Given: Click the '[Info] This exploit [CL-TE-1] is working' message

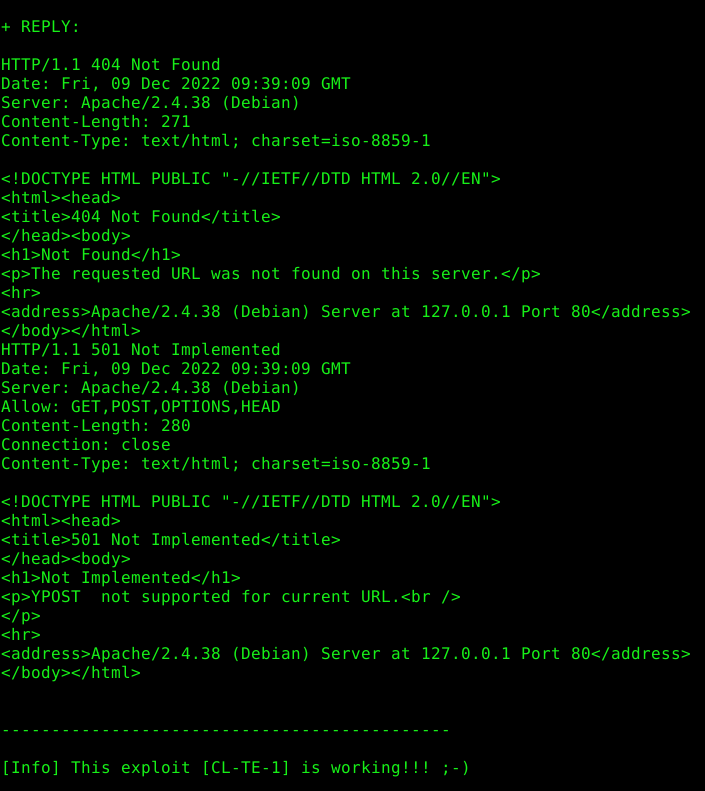Looking at the screenshot, I should click(x=236, y=768).
